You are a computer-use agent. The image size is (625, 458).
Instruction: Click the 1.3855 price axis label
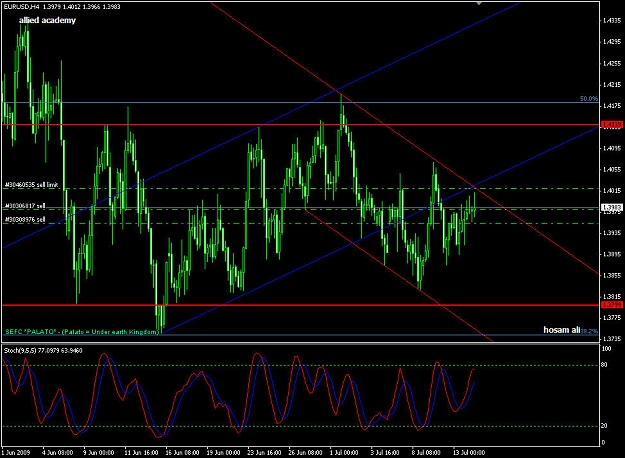[x=612, y=275]
